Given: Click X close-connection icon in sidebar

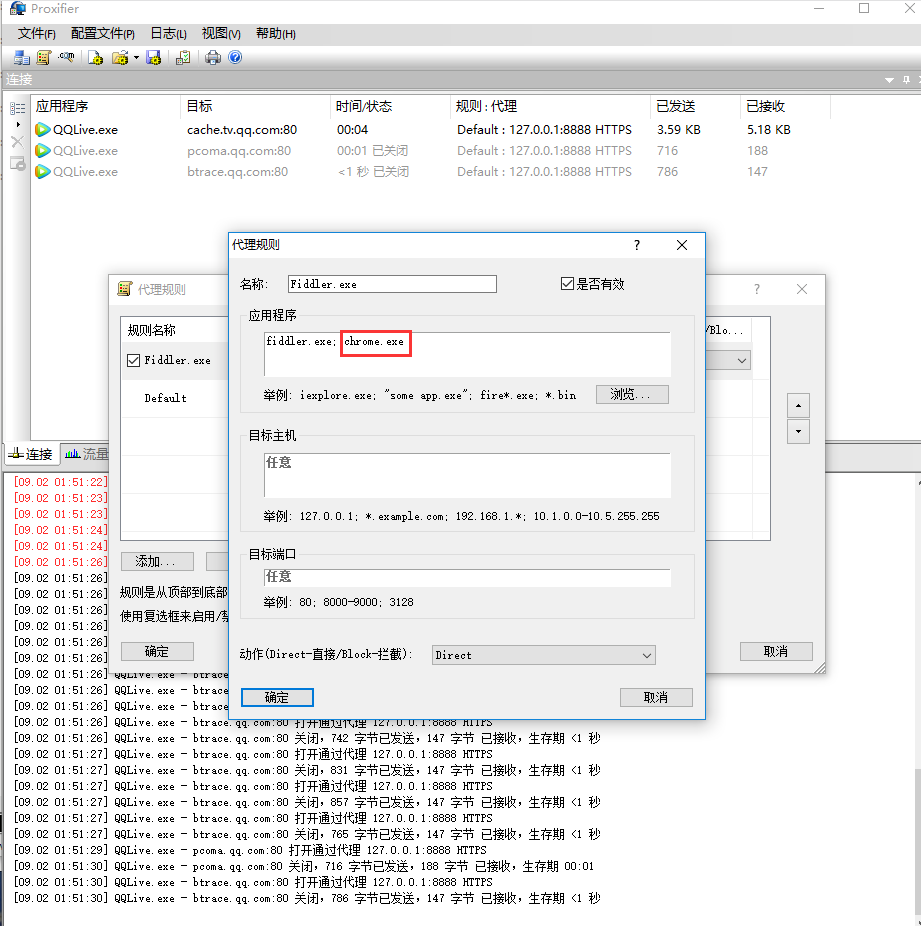Looking at the screenshot, I should pyautogui.click(x=18, y=142).
